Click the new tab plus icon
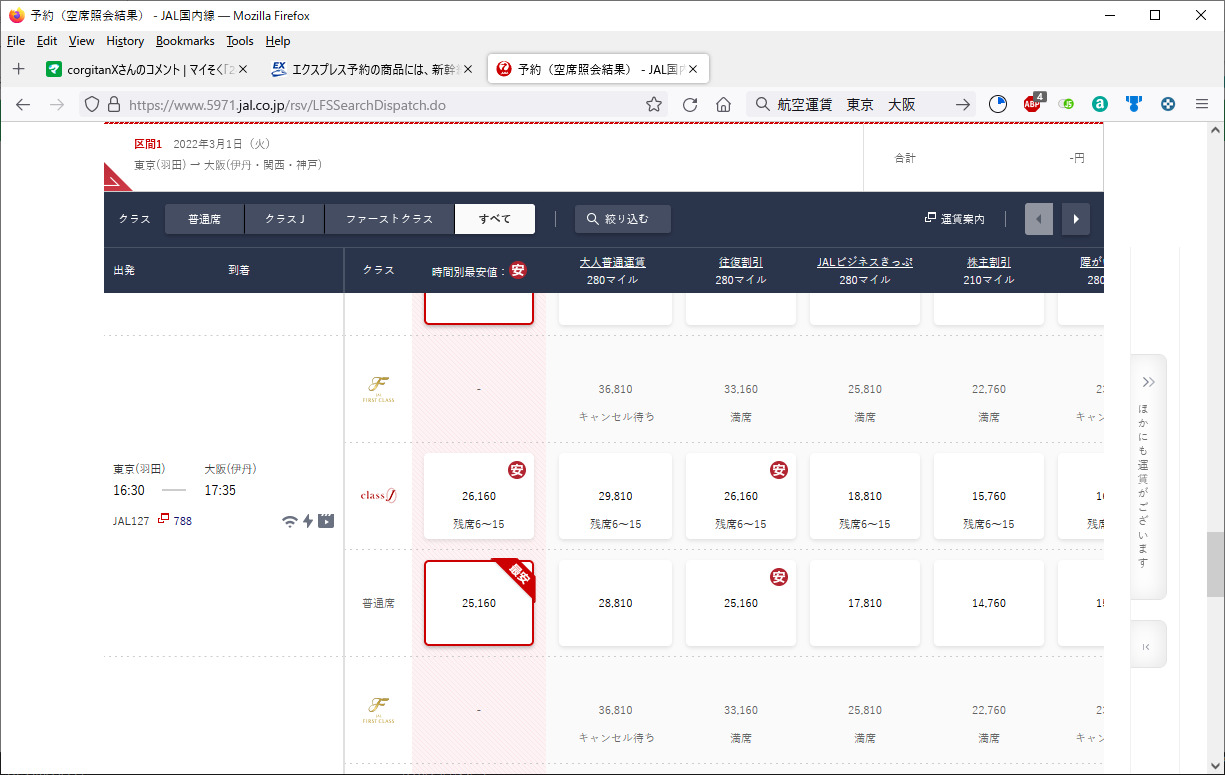The width and height of the screenshot is (1225, 775). click(x=18, y=69)
